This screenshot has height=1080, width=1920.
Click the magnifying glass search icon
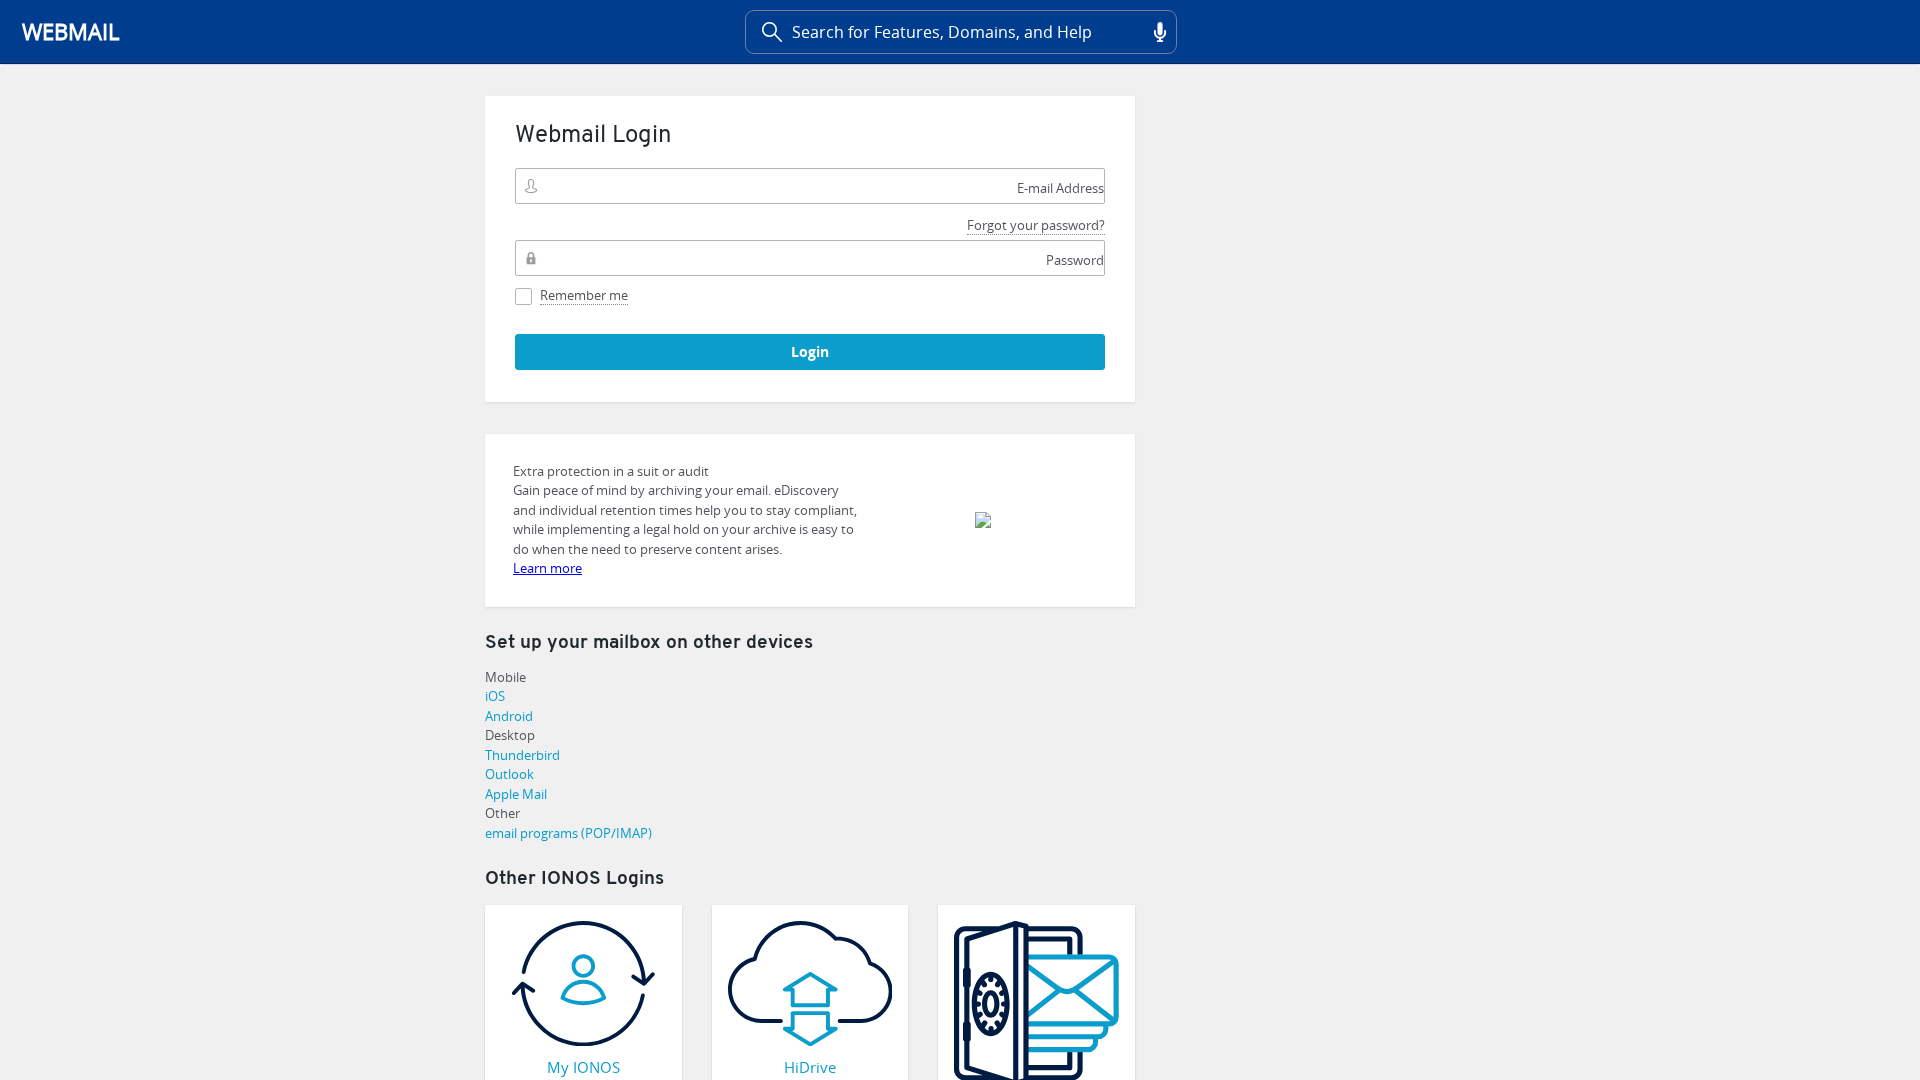tap(771, 32)
